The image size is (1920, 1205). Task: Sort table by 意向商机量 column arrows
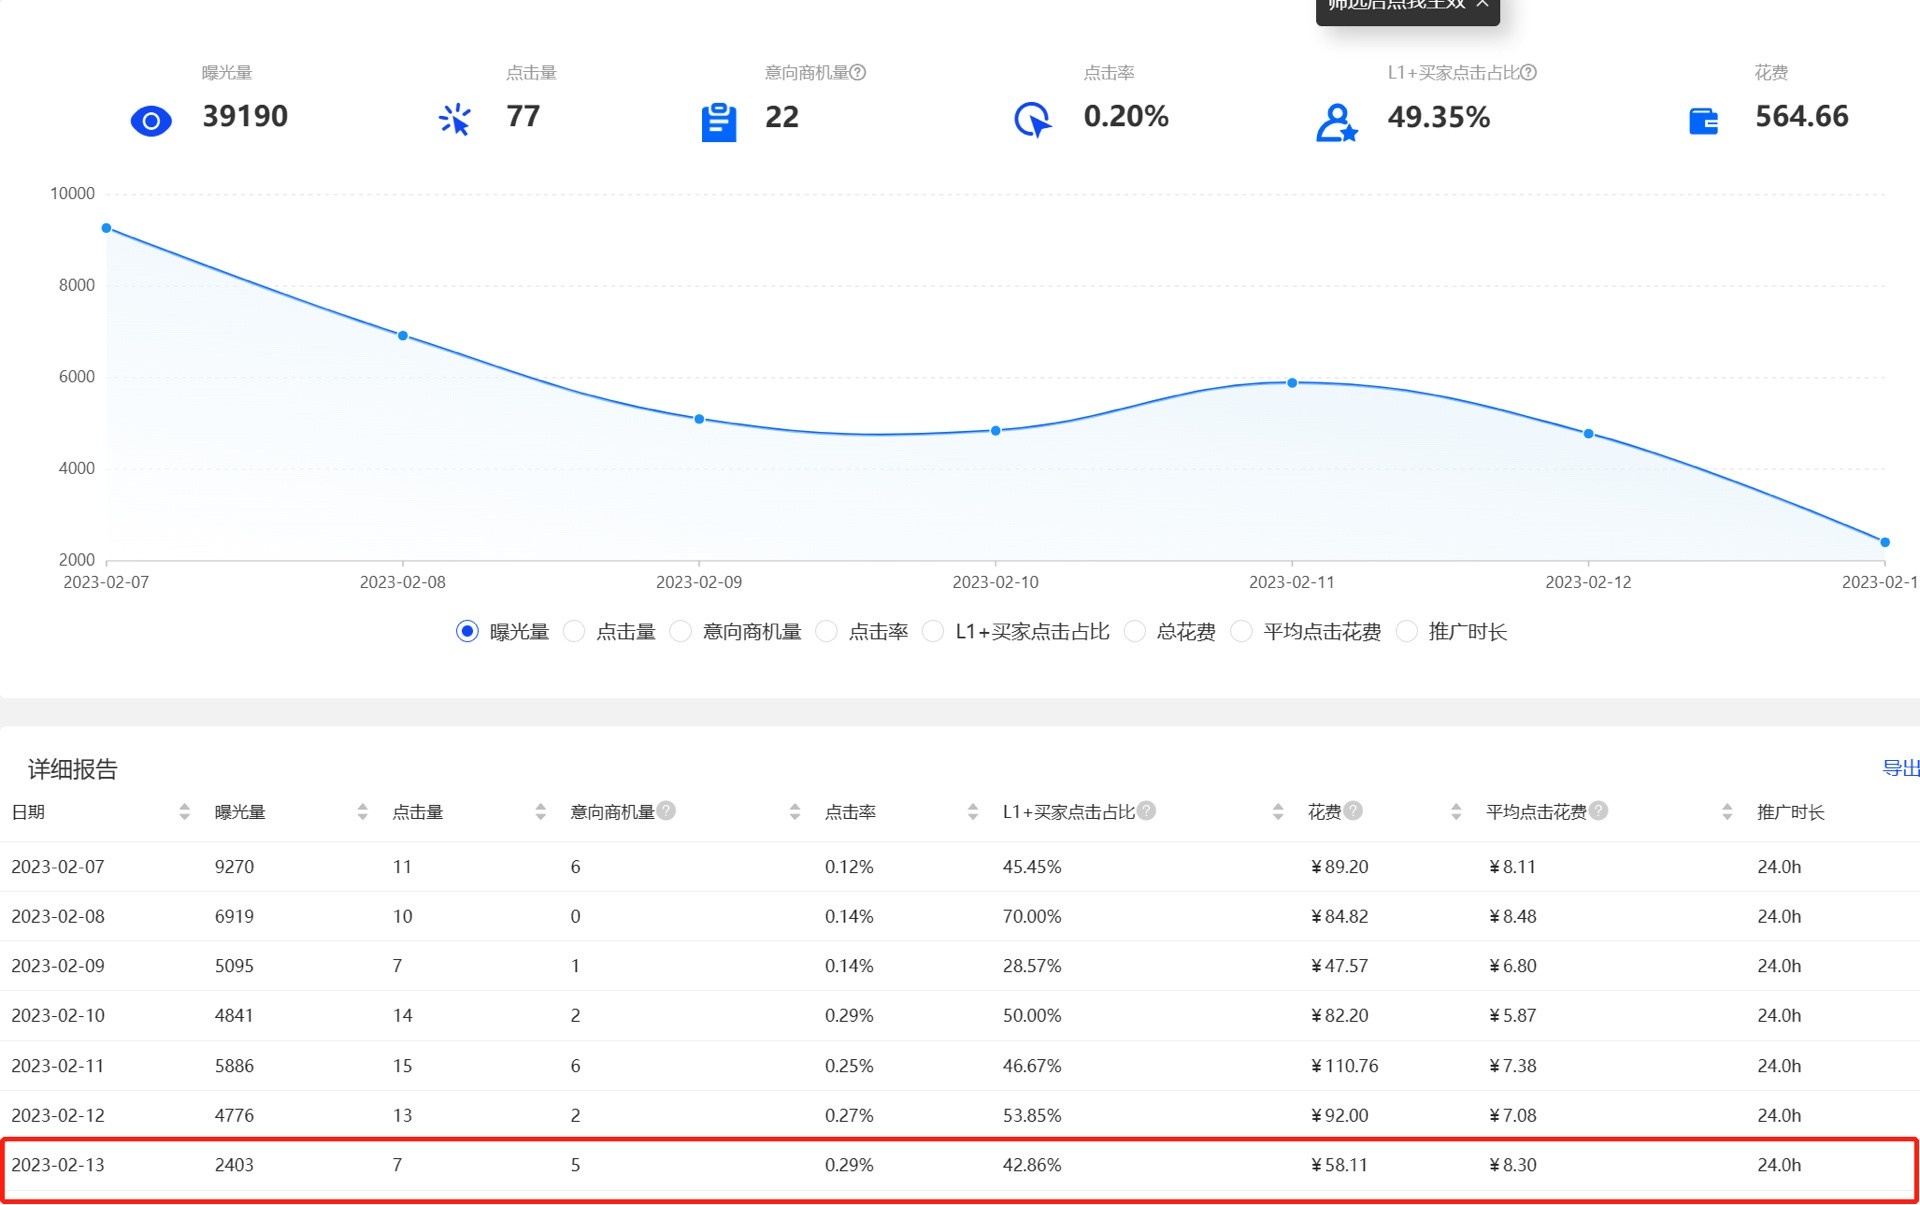[x=794, y=812]
